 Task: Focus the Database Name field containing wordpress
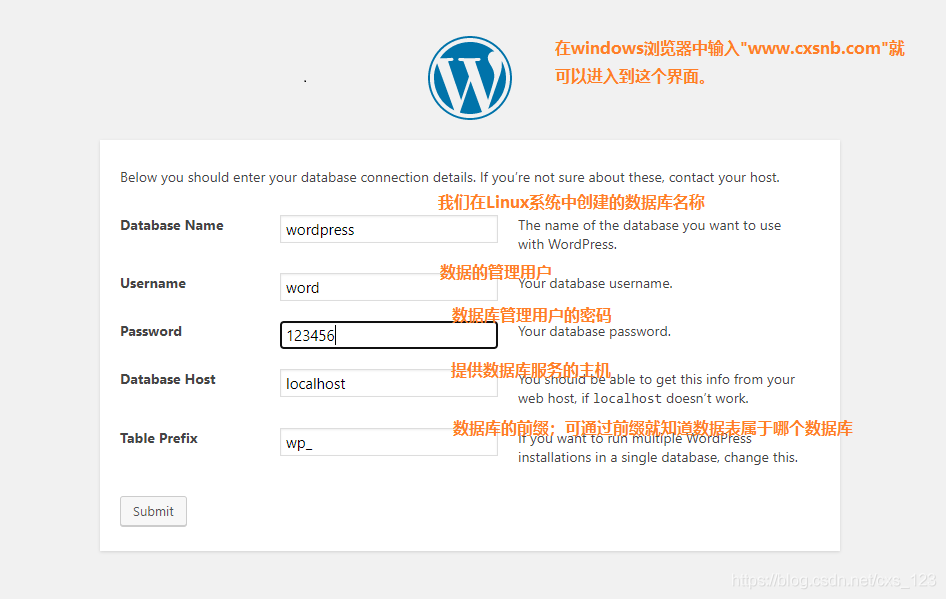(x=389, y=229)
